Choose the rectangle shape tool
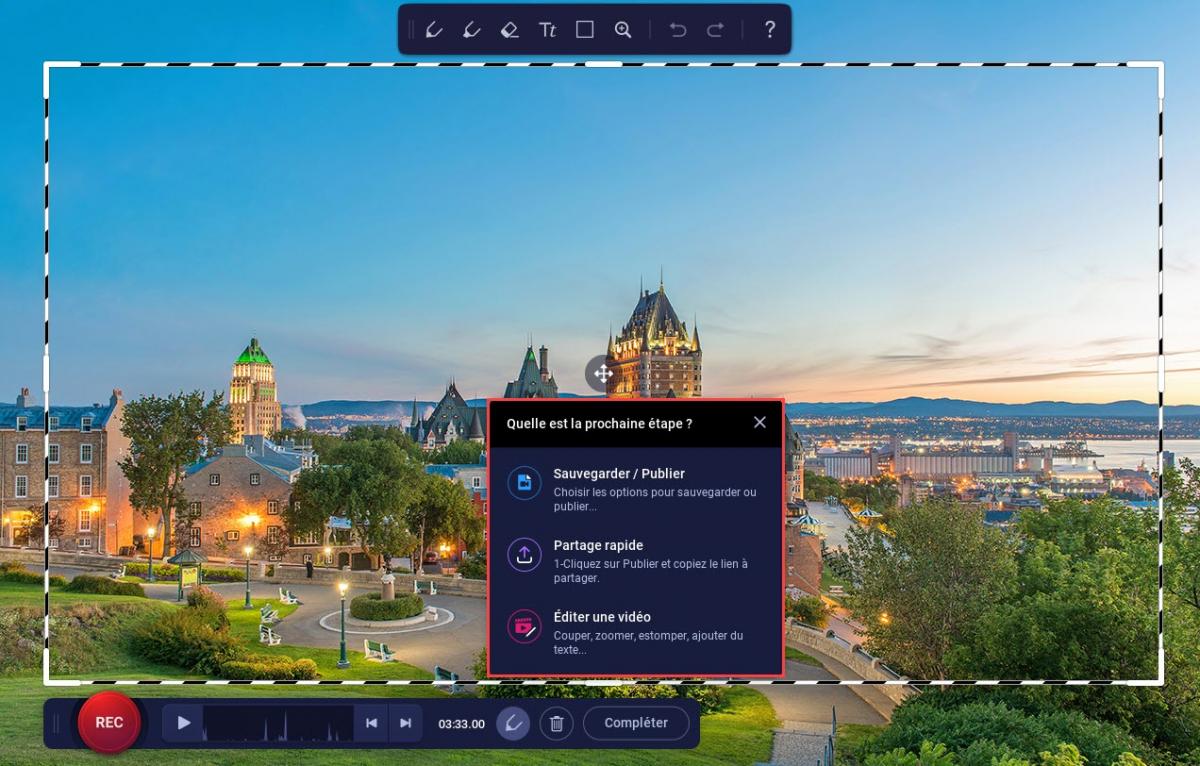 click(585, 30)
